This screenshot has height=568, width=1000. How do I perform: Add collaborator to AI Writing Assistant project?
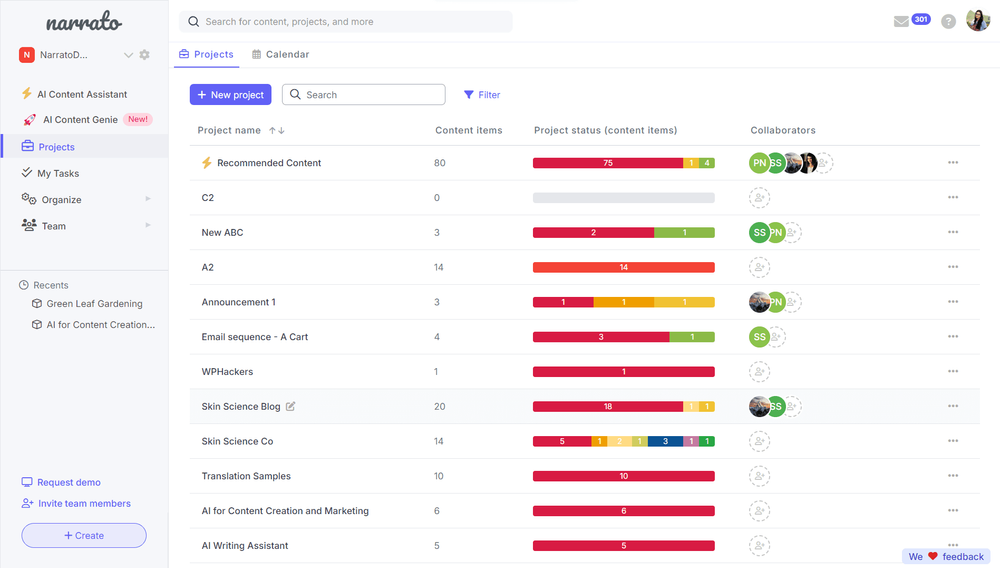coord(759,545)
